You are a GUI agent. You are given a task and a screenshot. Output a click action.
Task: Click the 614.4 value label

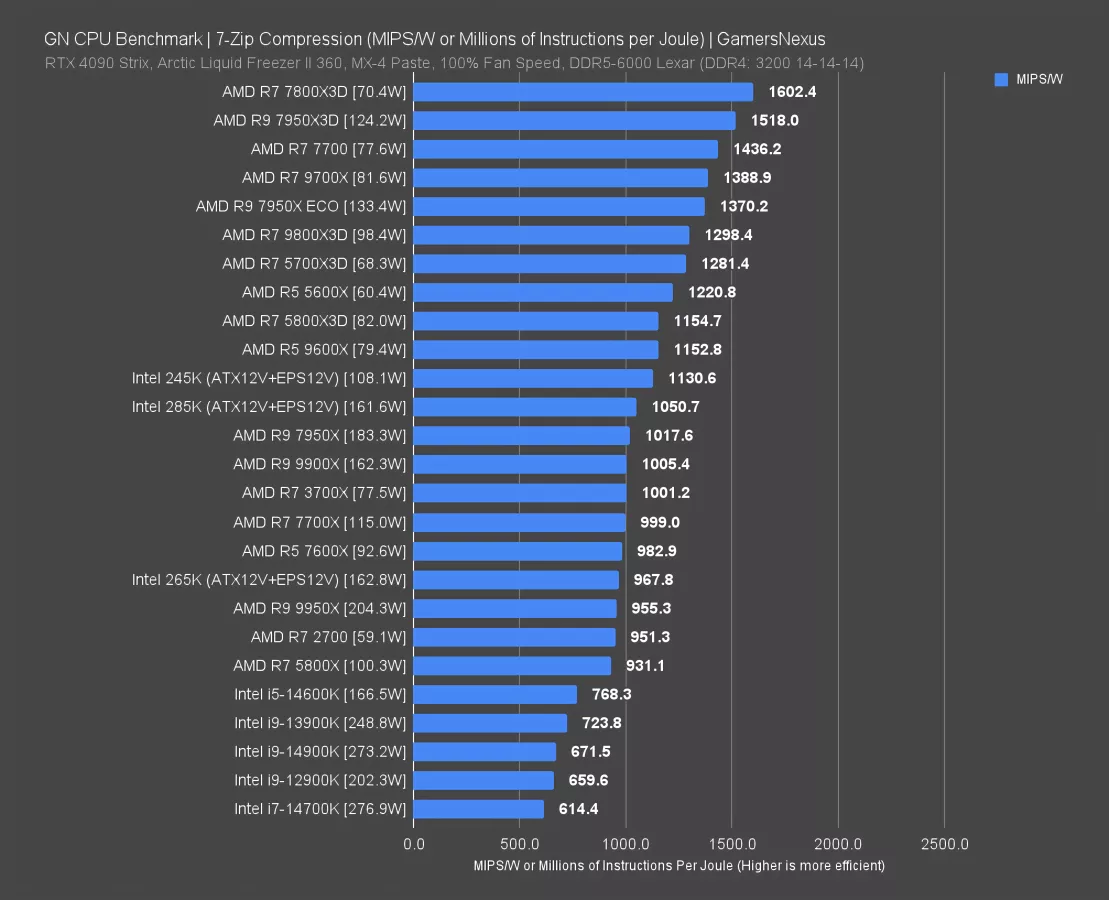[x=578, y=809]
